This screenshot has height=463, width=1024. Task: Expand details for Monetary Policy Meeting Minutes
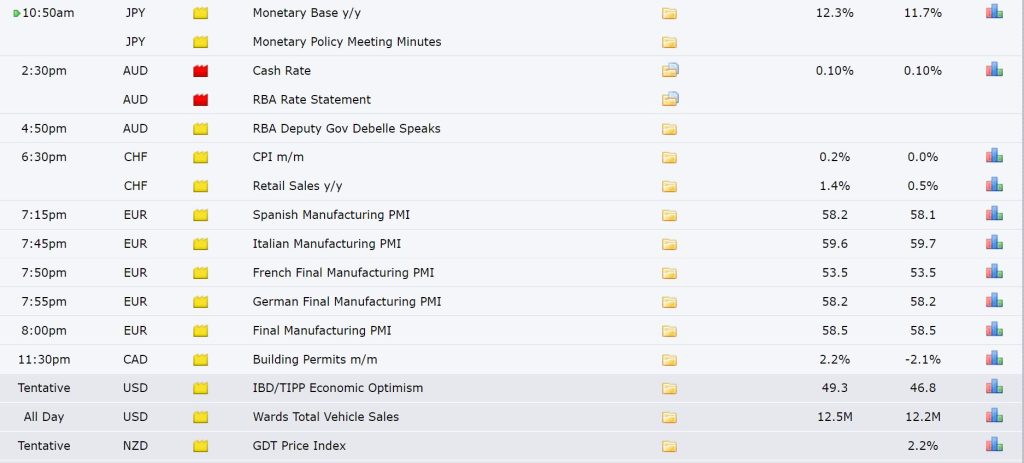coord(669,42)
